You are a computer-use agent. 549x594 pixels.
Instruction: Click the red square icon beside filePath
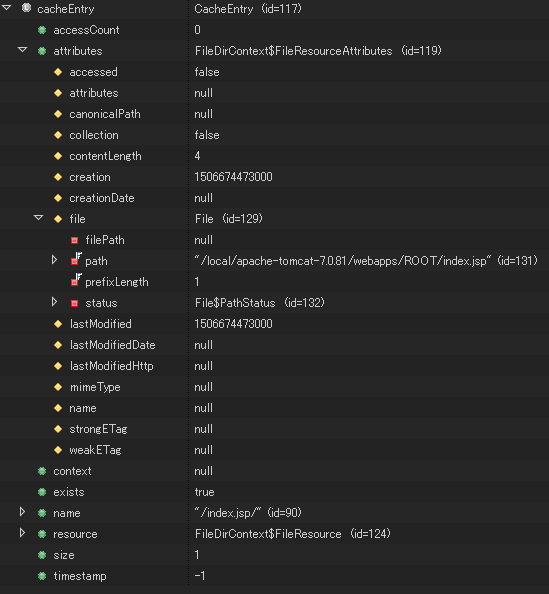(74, 240)
